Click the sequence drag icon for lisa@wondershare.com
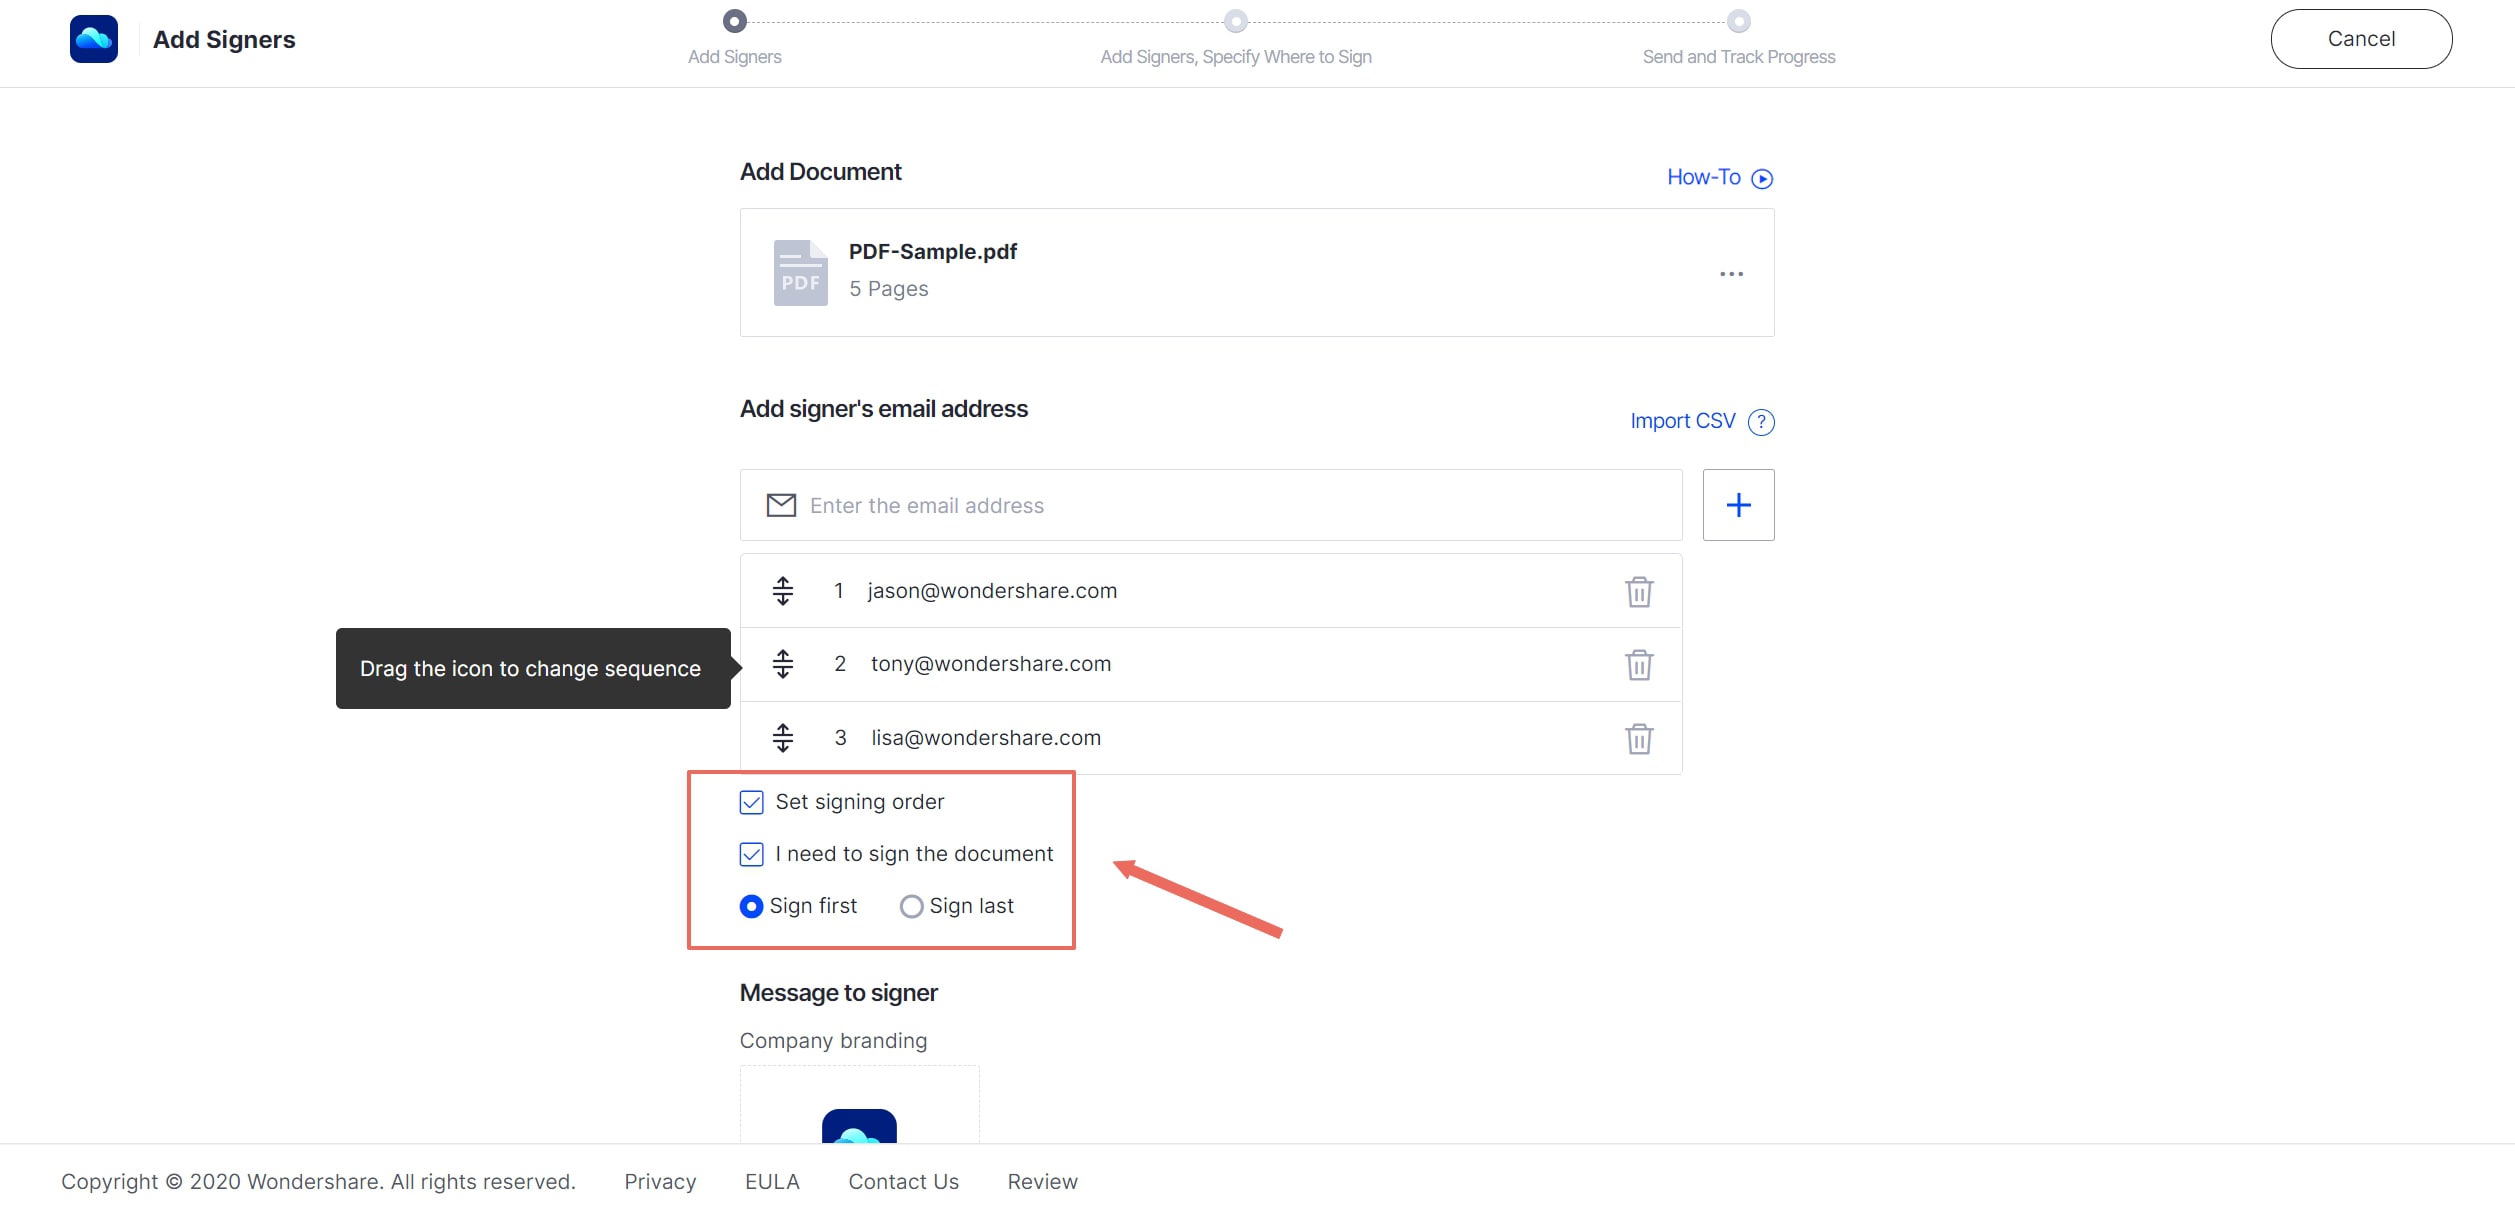 coord(783,738)
